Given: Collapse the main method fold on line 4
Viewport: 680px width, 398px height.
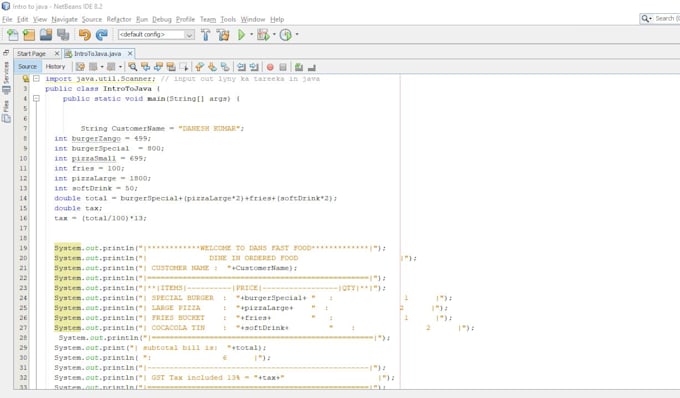Looking at the screenshot, I should click(36, 99).
